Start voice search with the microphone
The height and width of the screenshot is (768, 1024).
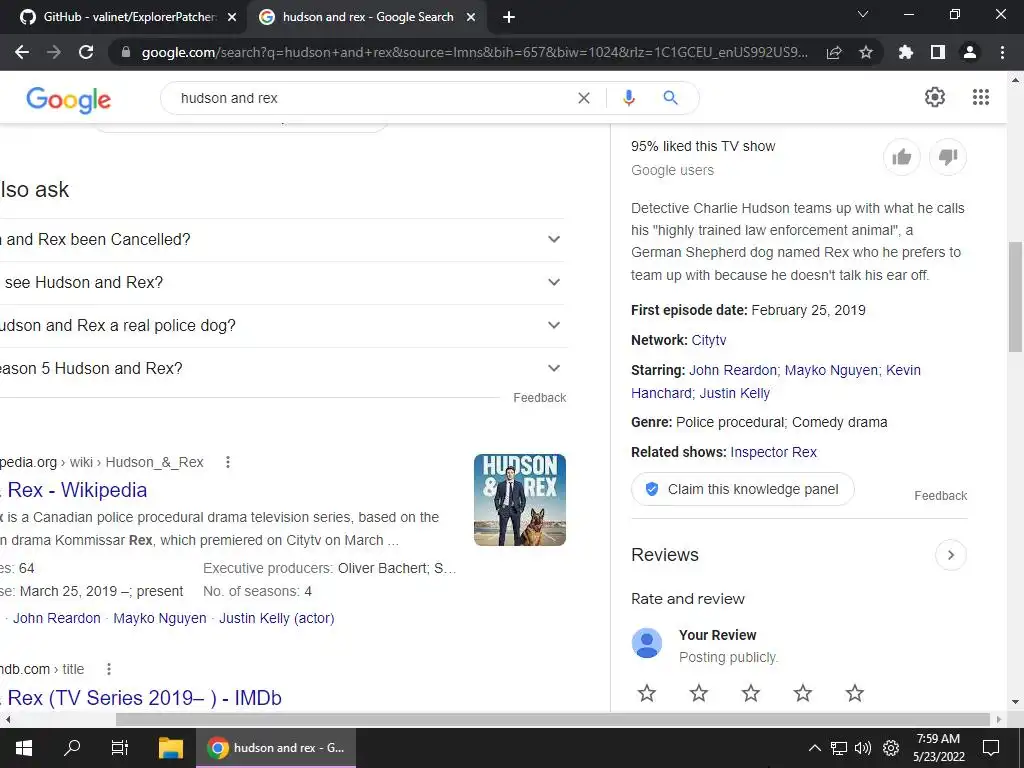coord(629,98)
